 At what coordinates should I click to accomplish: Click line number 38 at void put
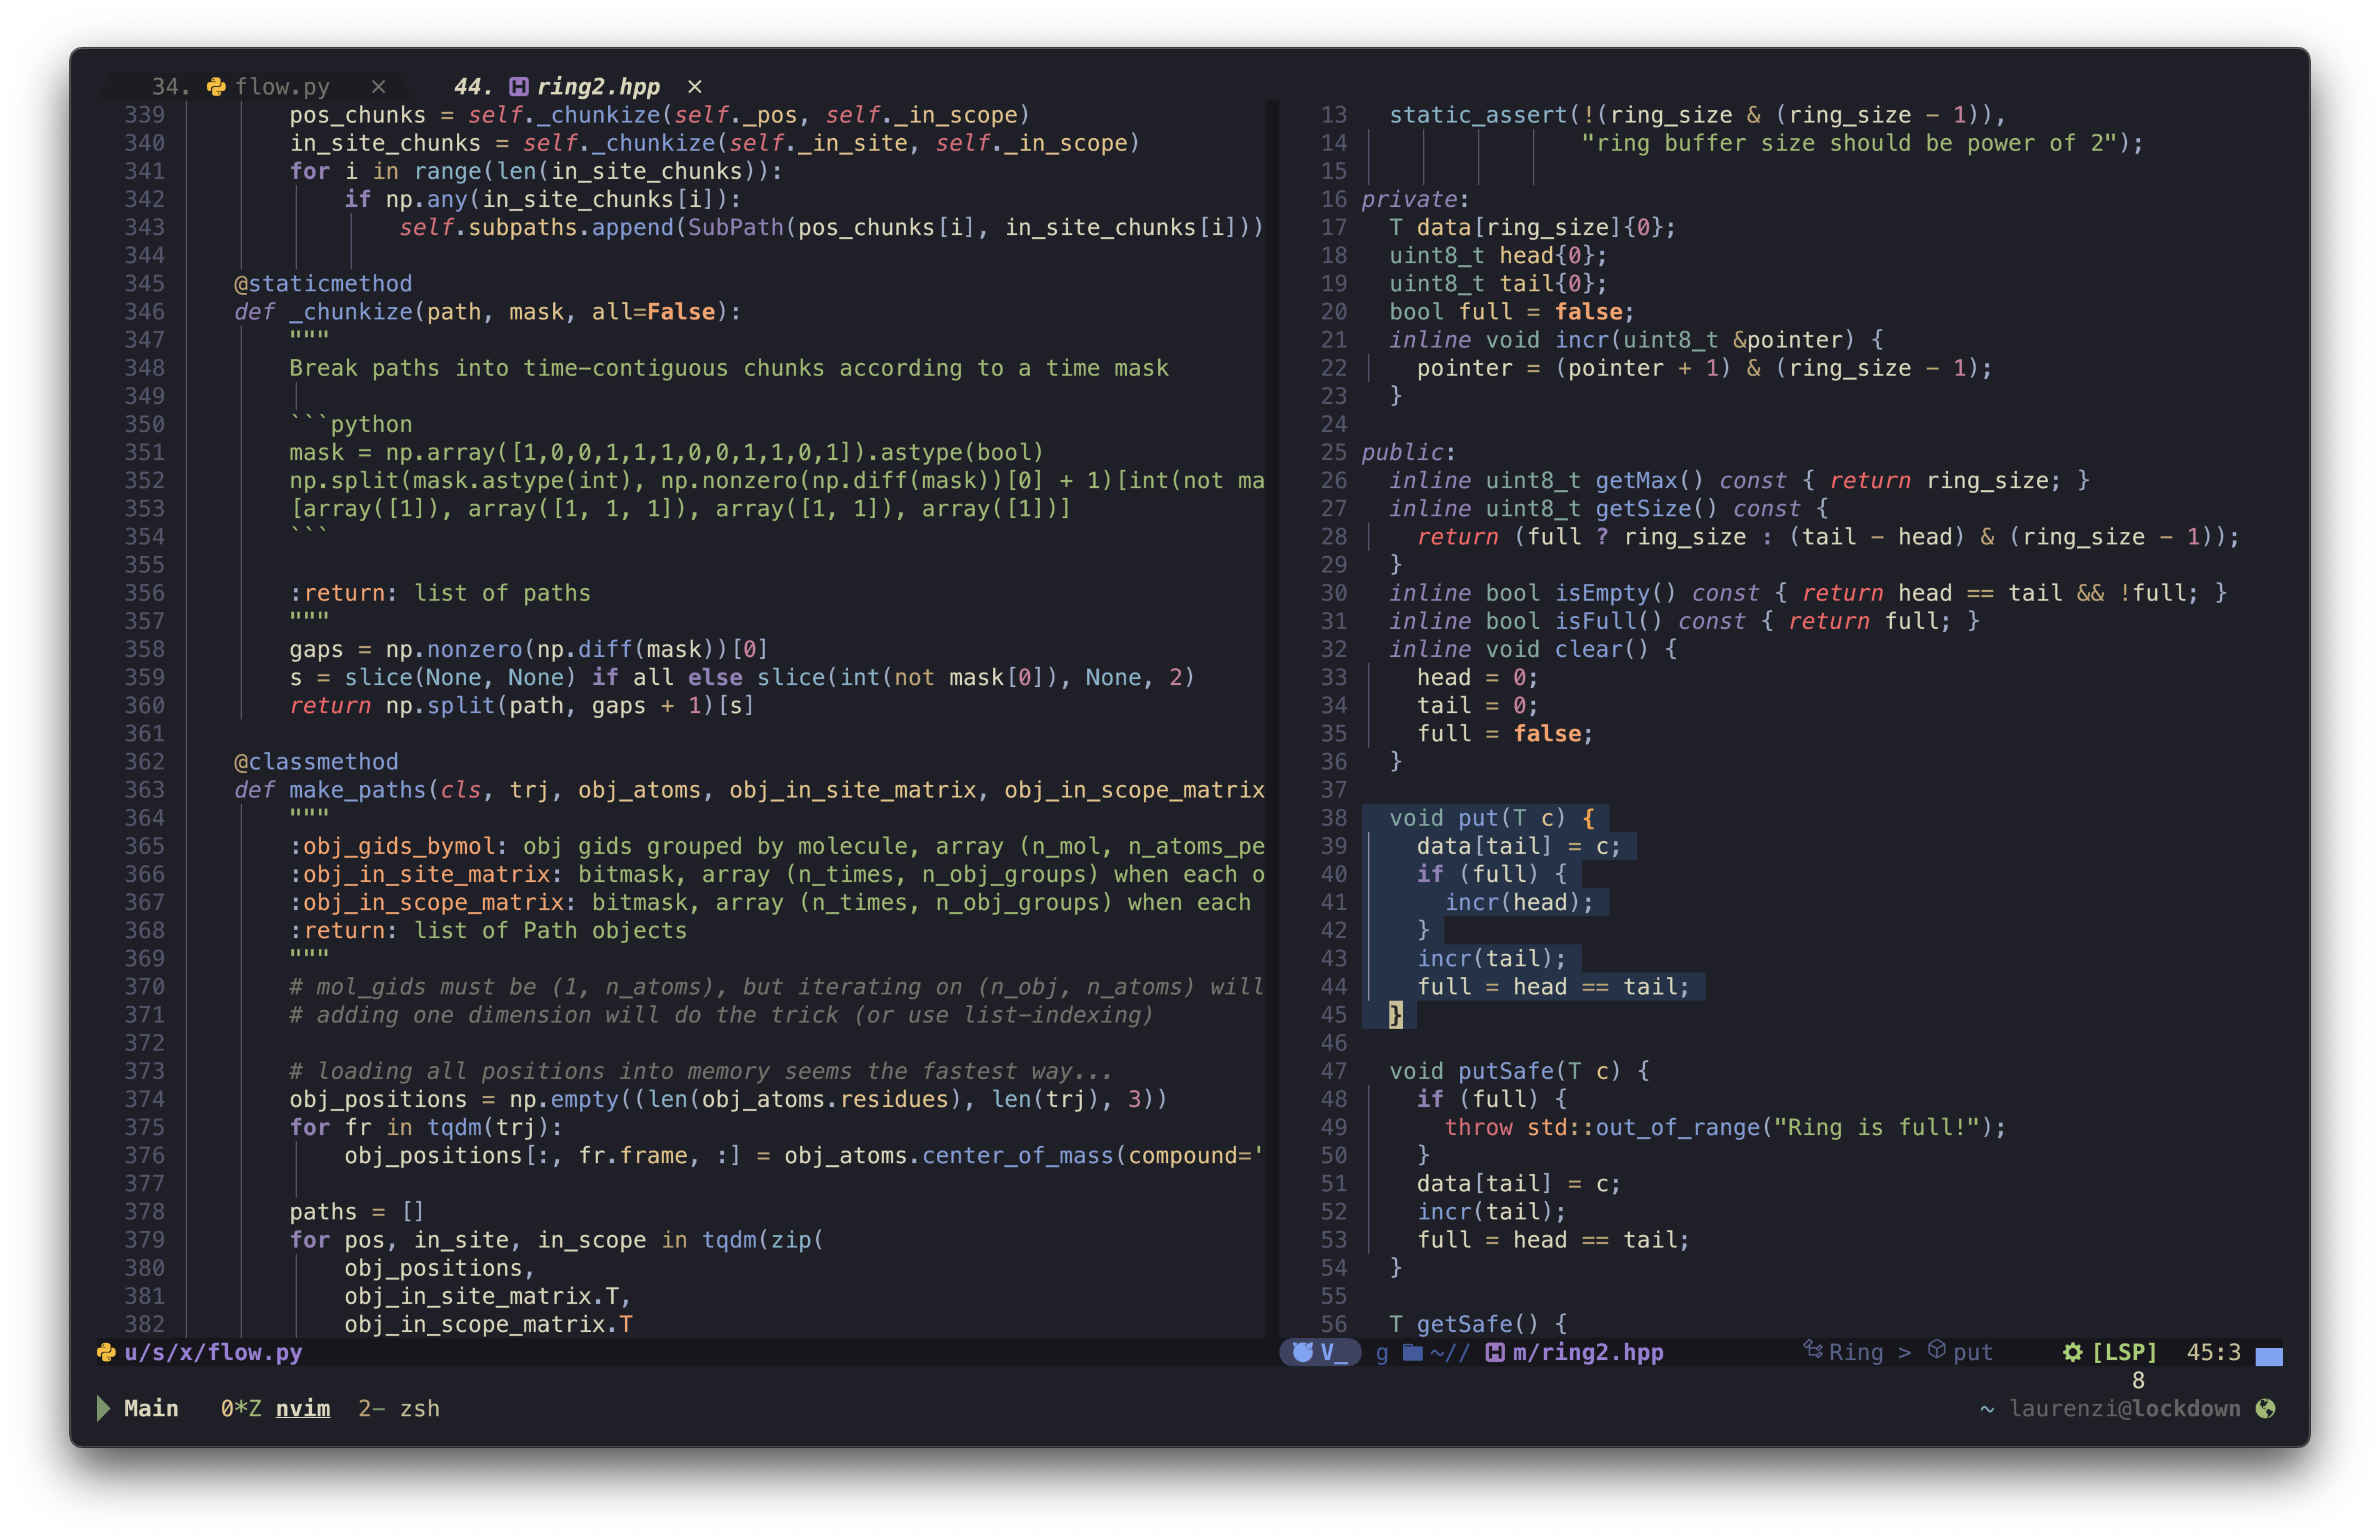pos(1333,818)
